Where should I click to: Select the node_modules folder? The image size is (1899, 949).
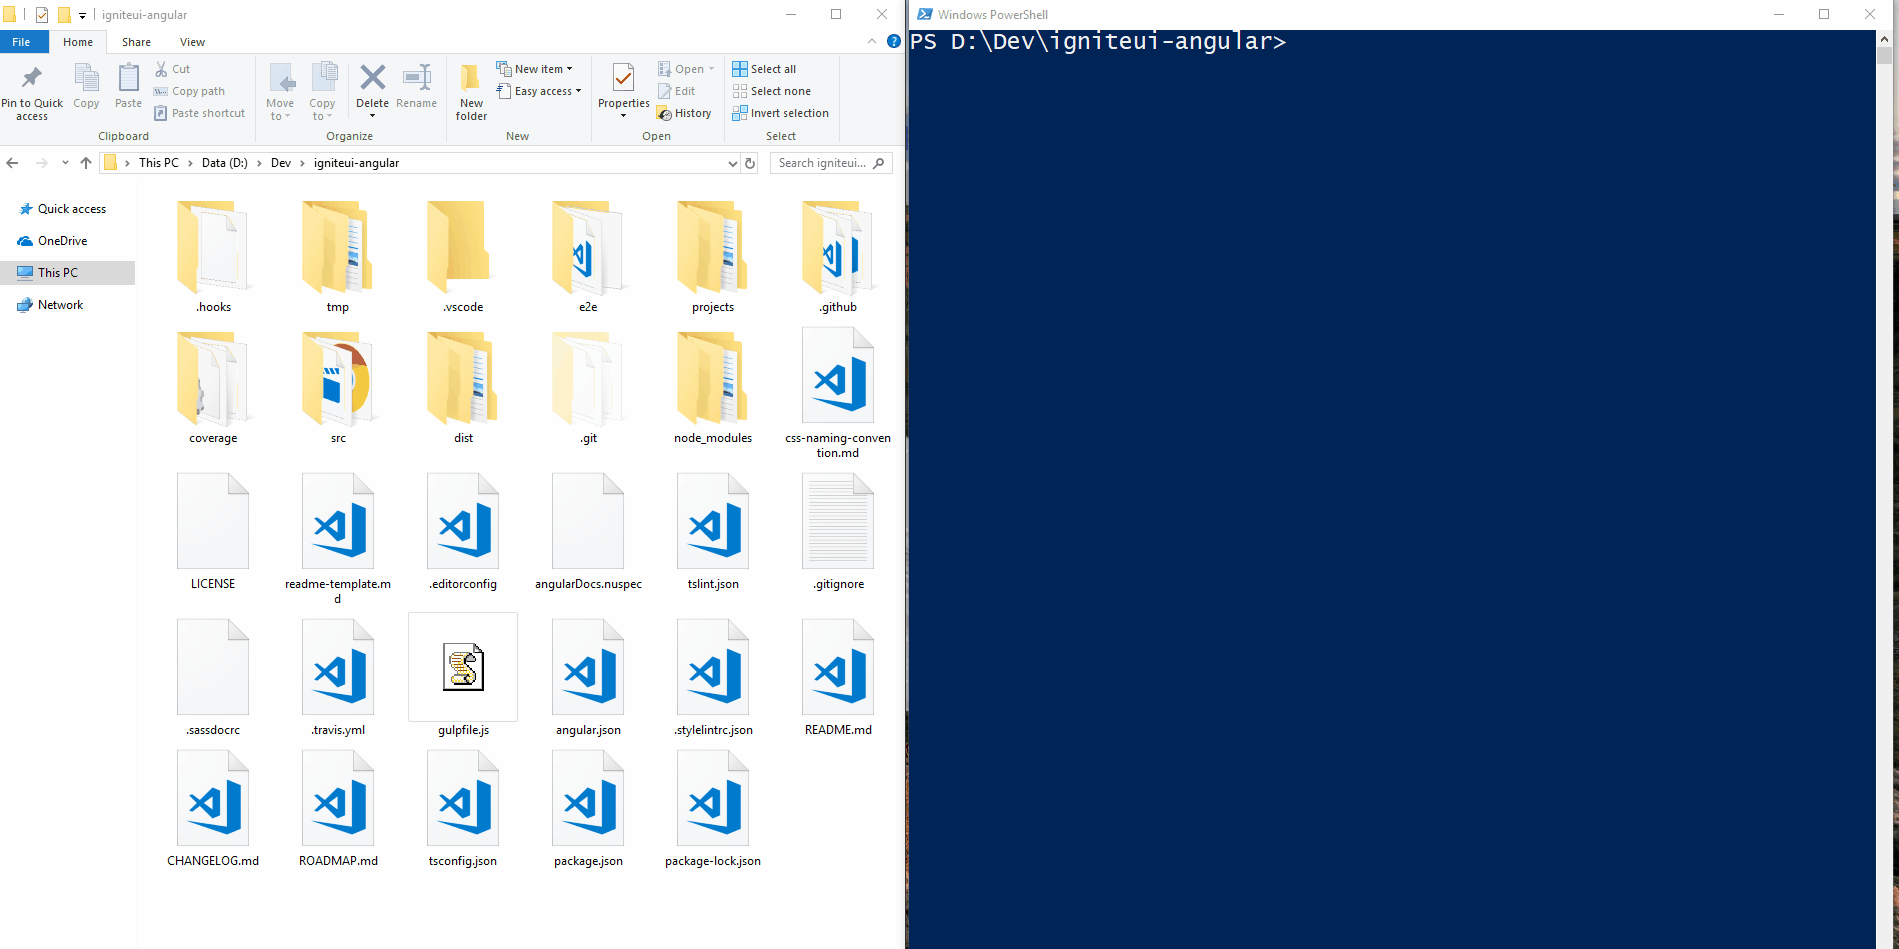[x=713, y=389]
